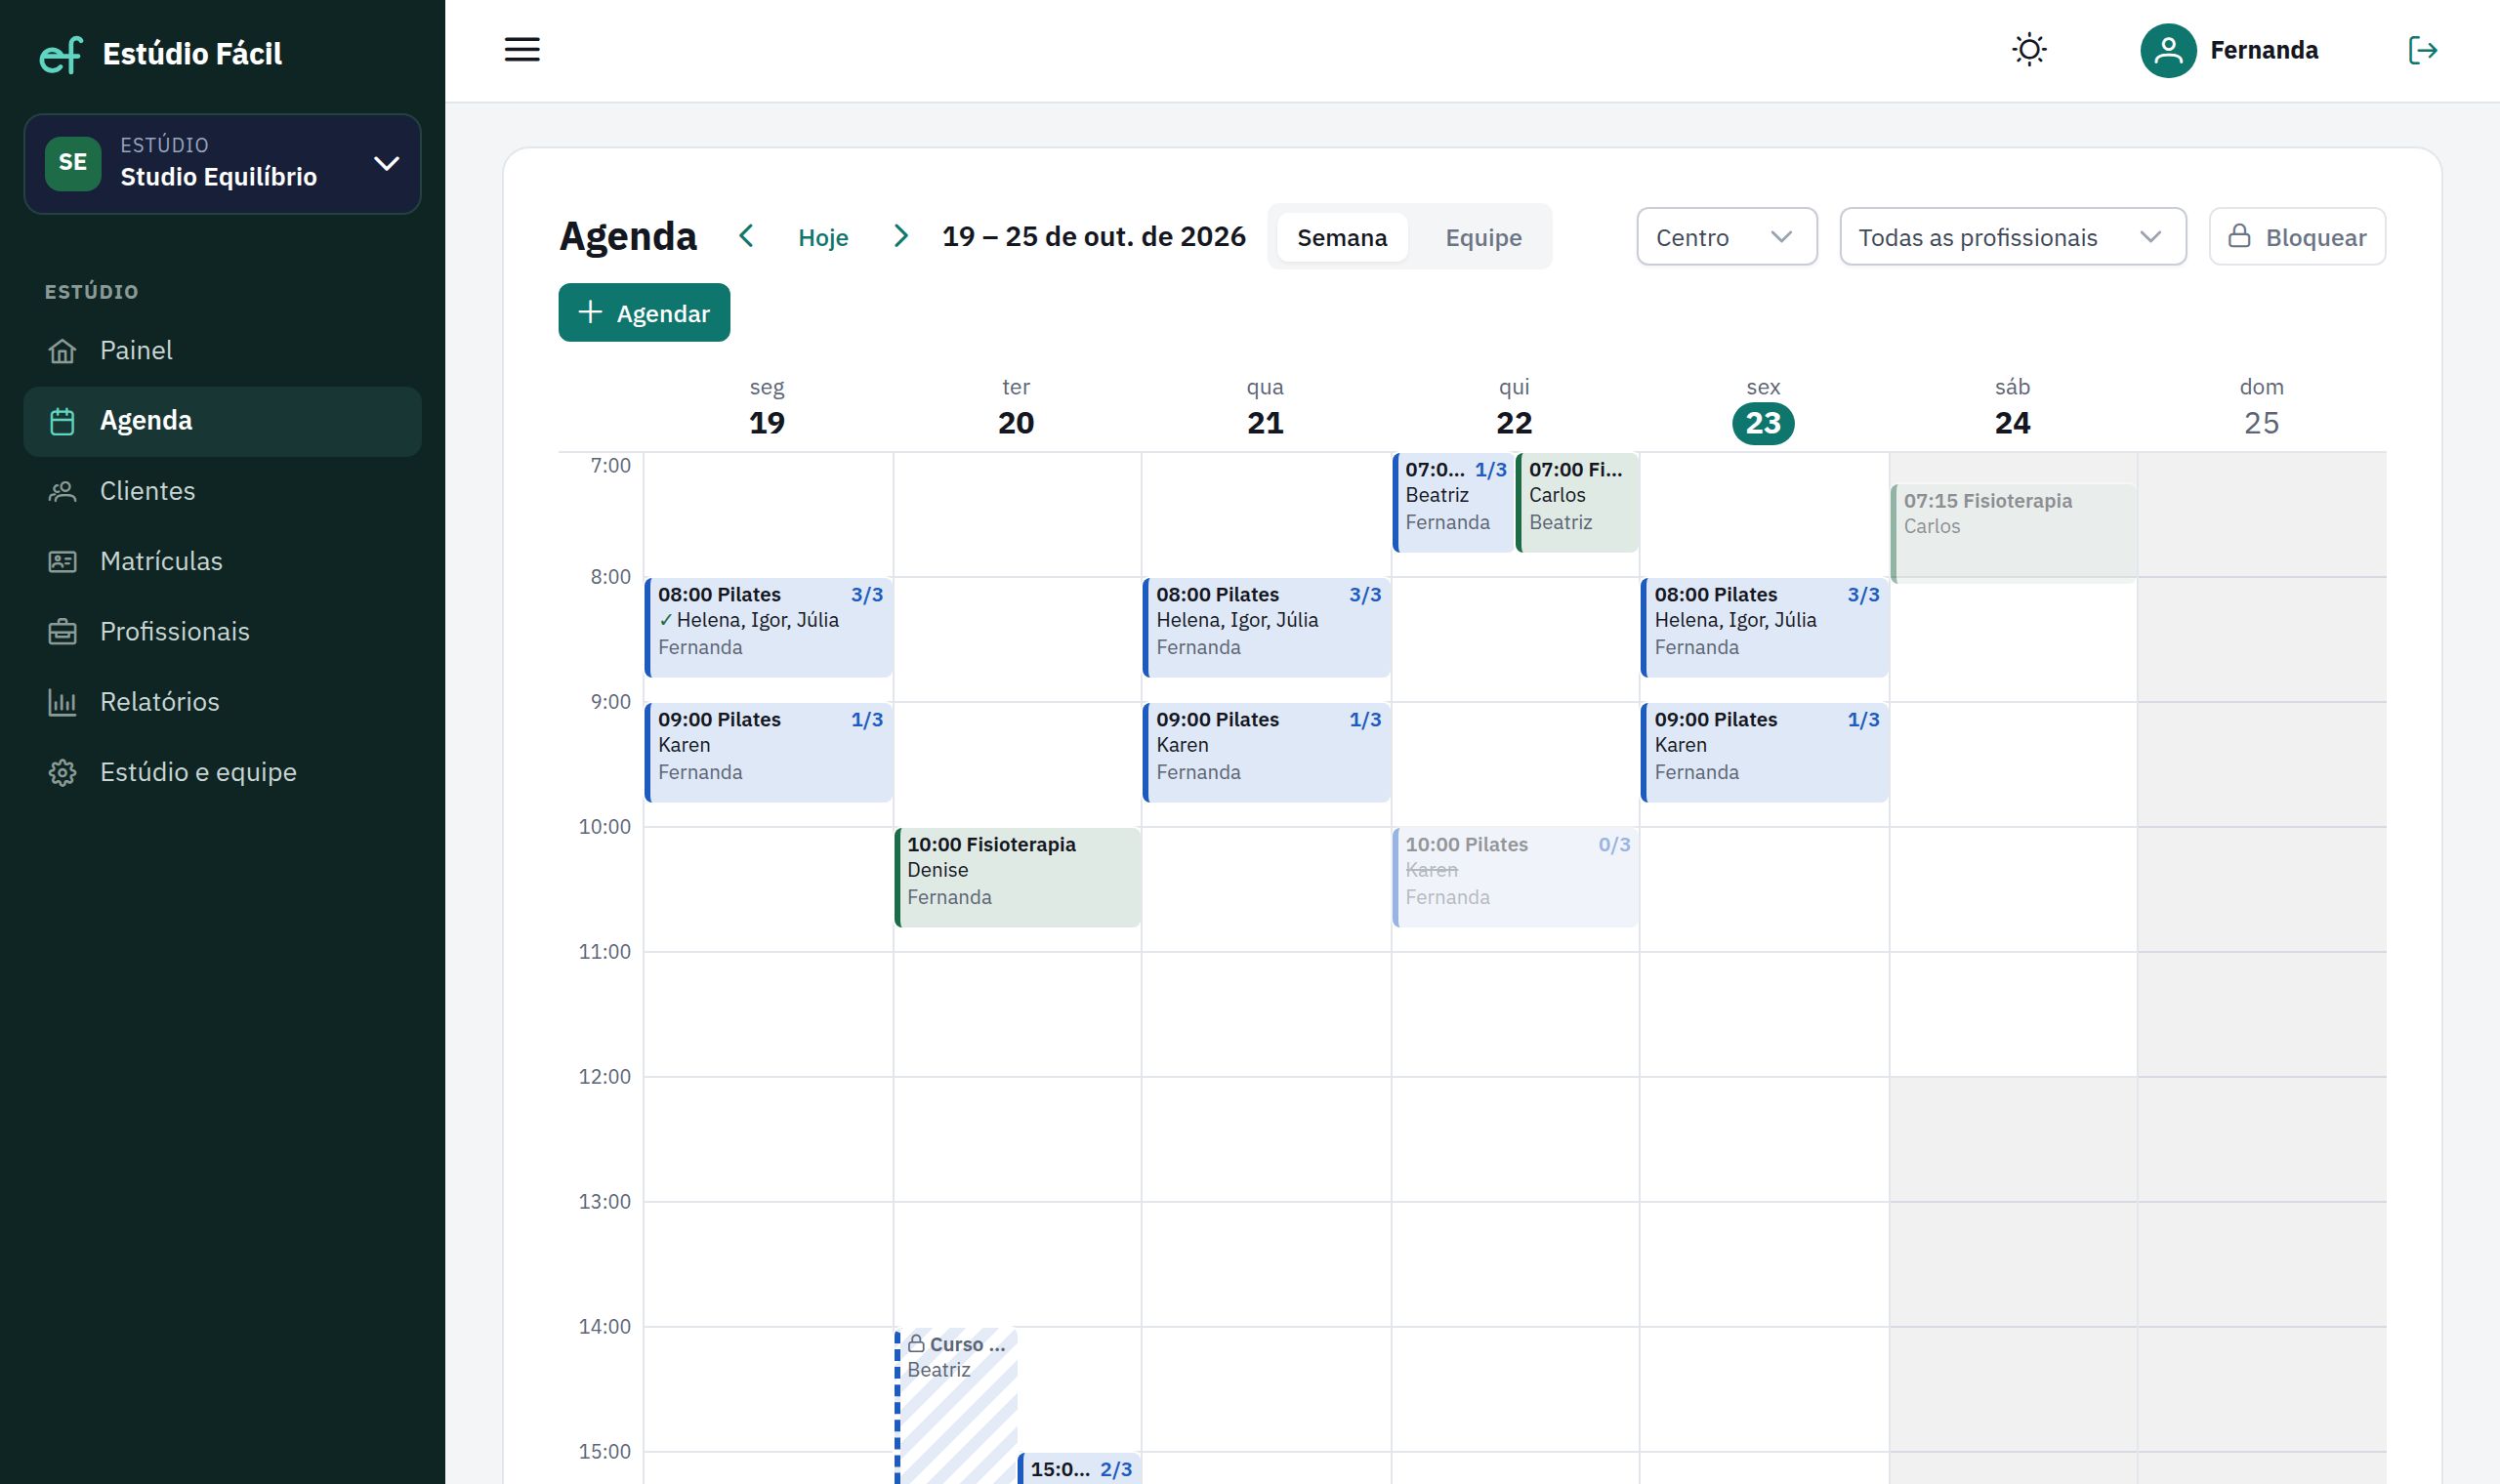Viewport: 2500px width, 1484px height.
Task: Click the Bloquear button
Action: 2297,237
